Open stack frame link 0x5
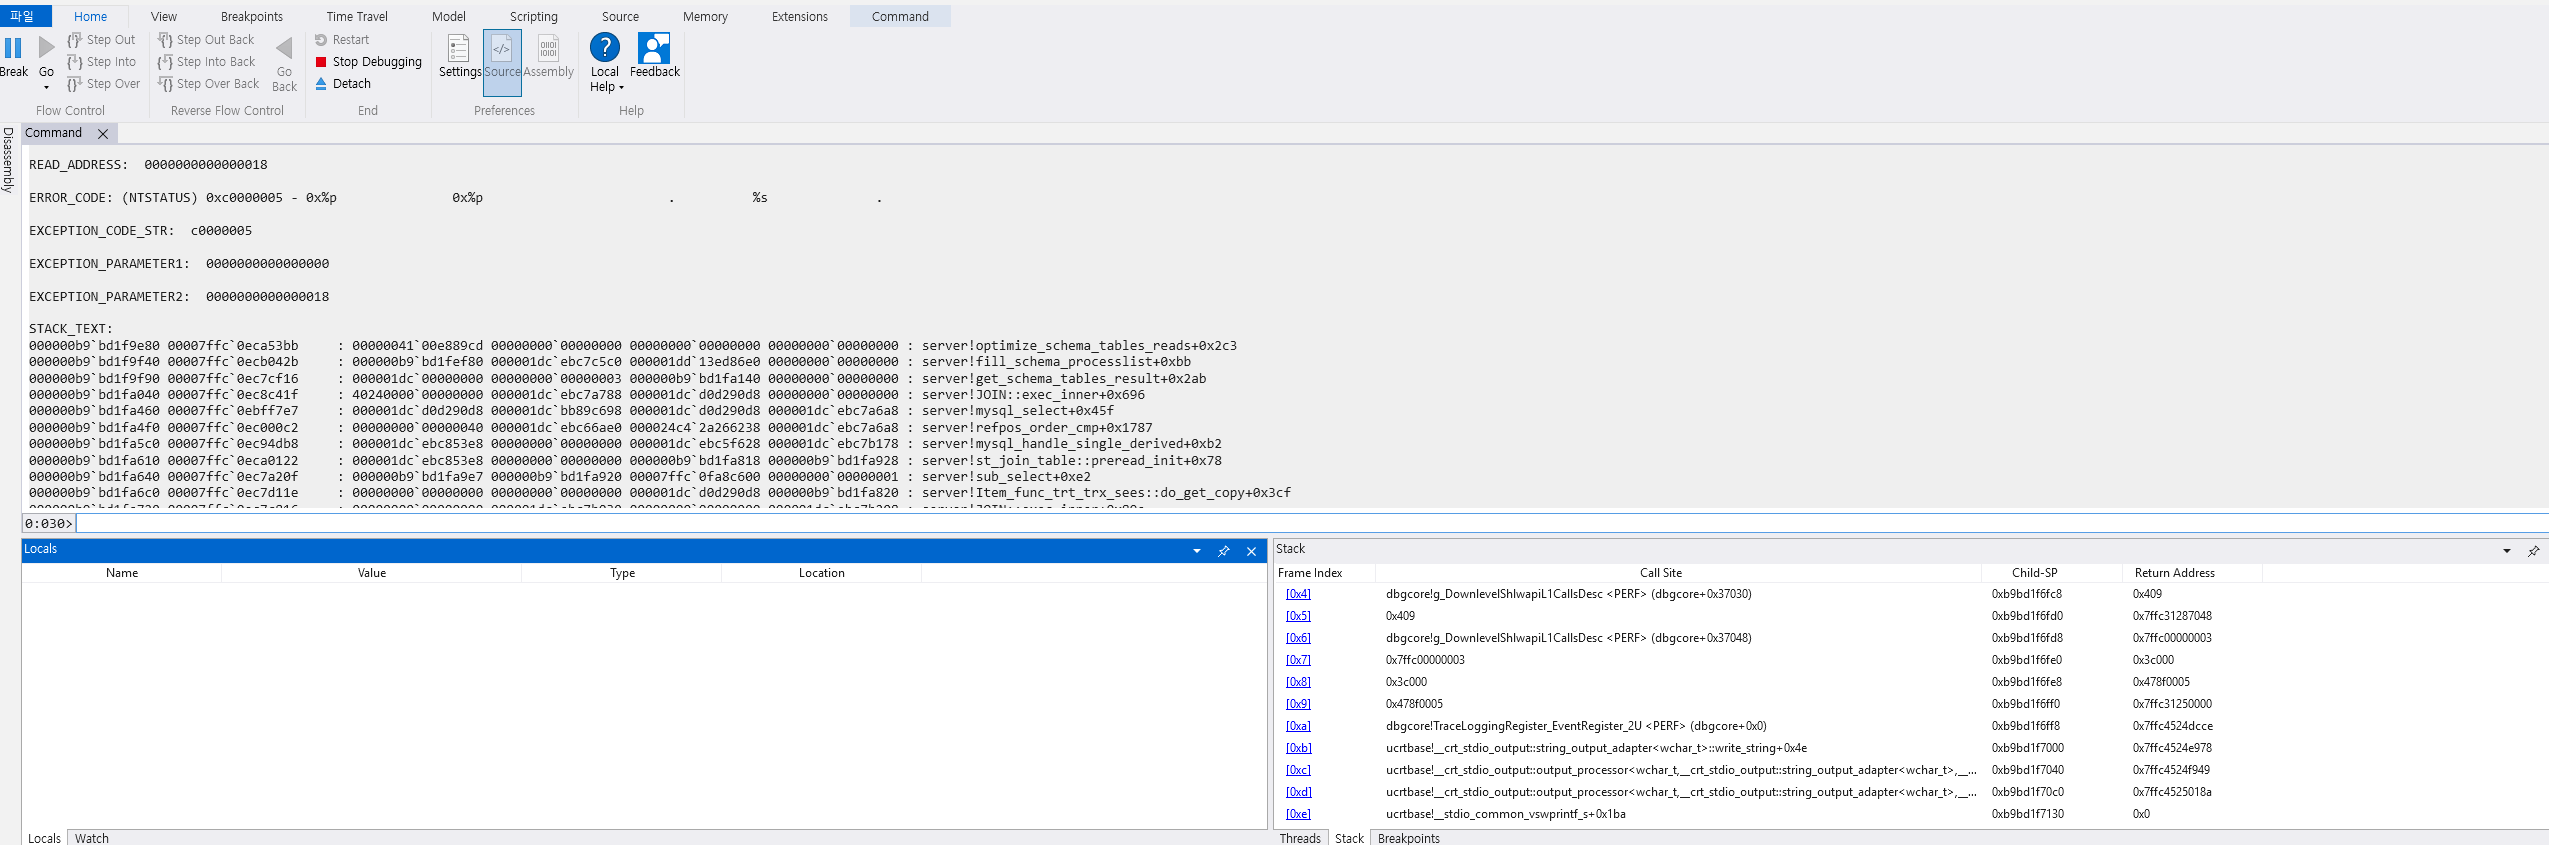Screen dimensions: 2549x845 click(1298, 616)
